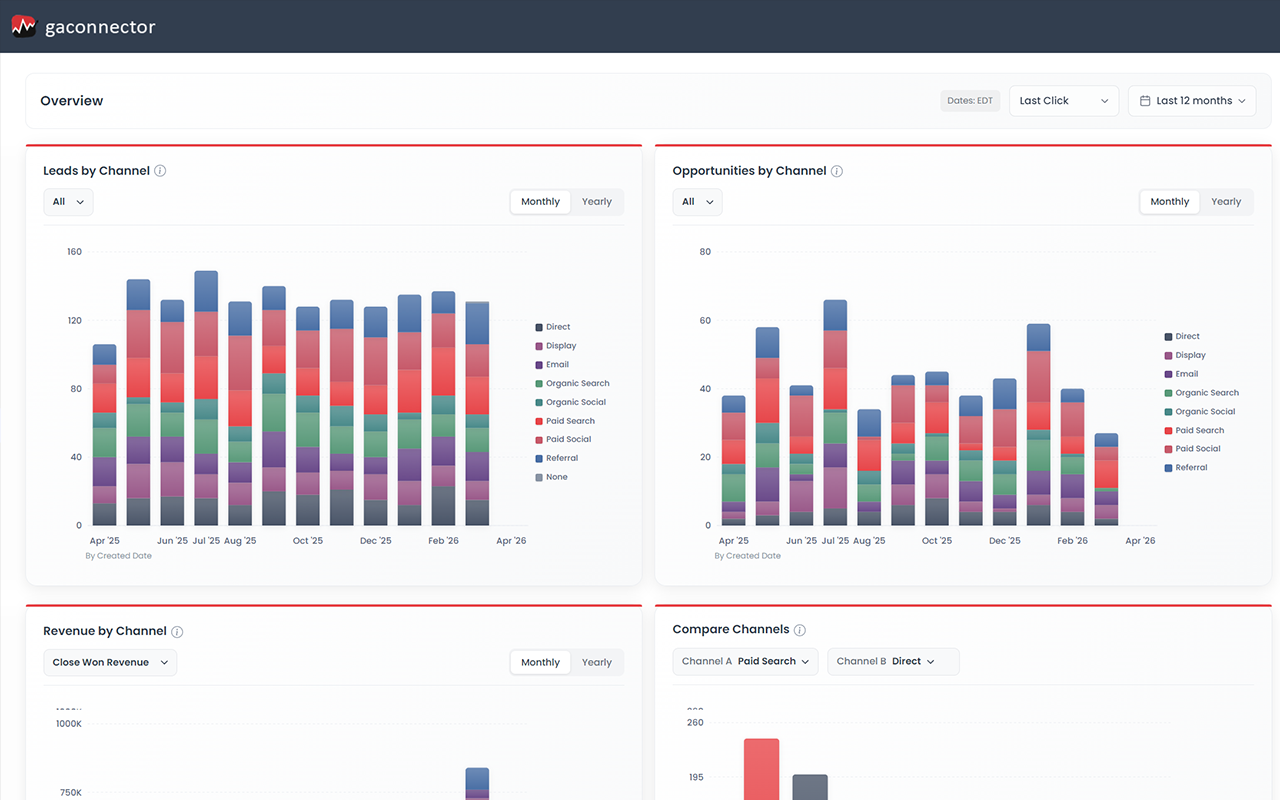This screenshot has width=1280, height=800.
Task: Click the Compare Channels title
Action: tap(731, 630)
